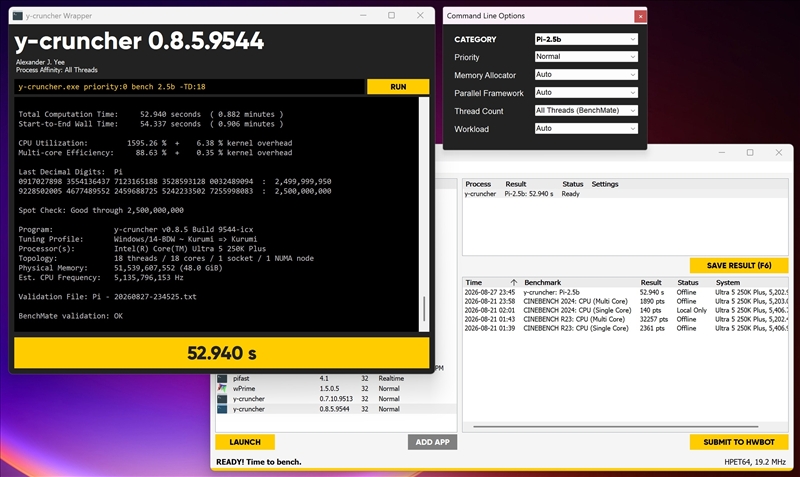
Task: Click the y-cruncher 0.8.5.9544 row icon
Action: pyautogui.click(x=222, y=409)
